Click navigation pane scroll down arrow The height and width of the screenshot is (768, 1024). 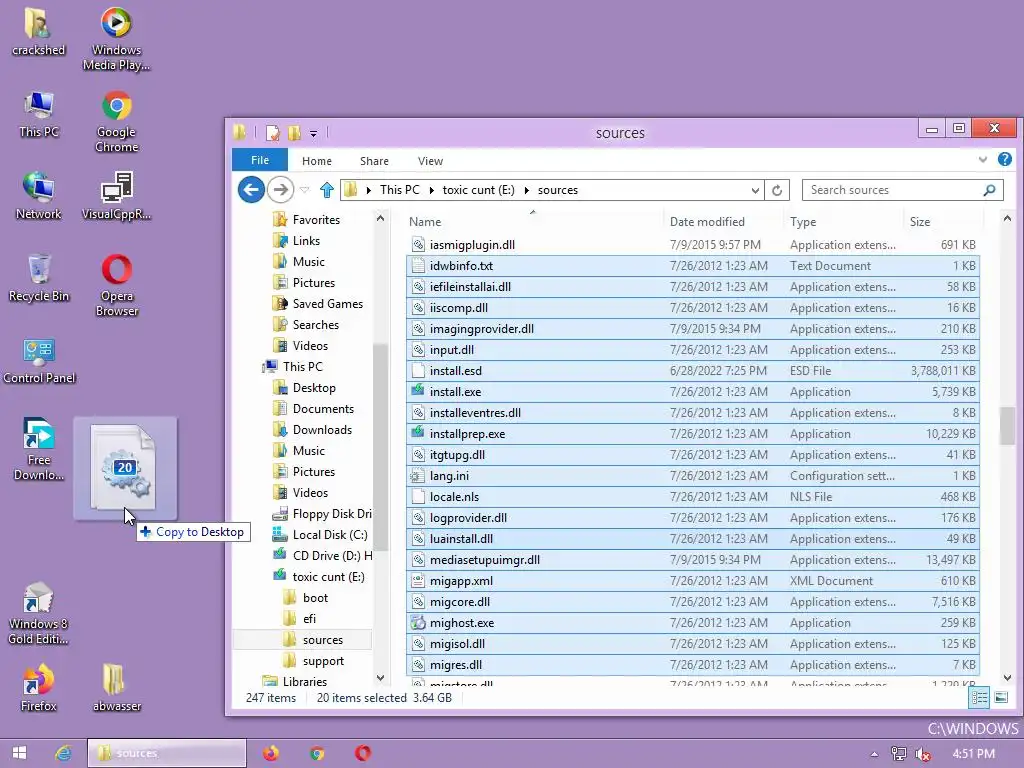(380, 678)
